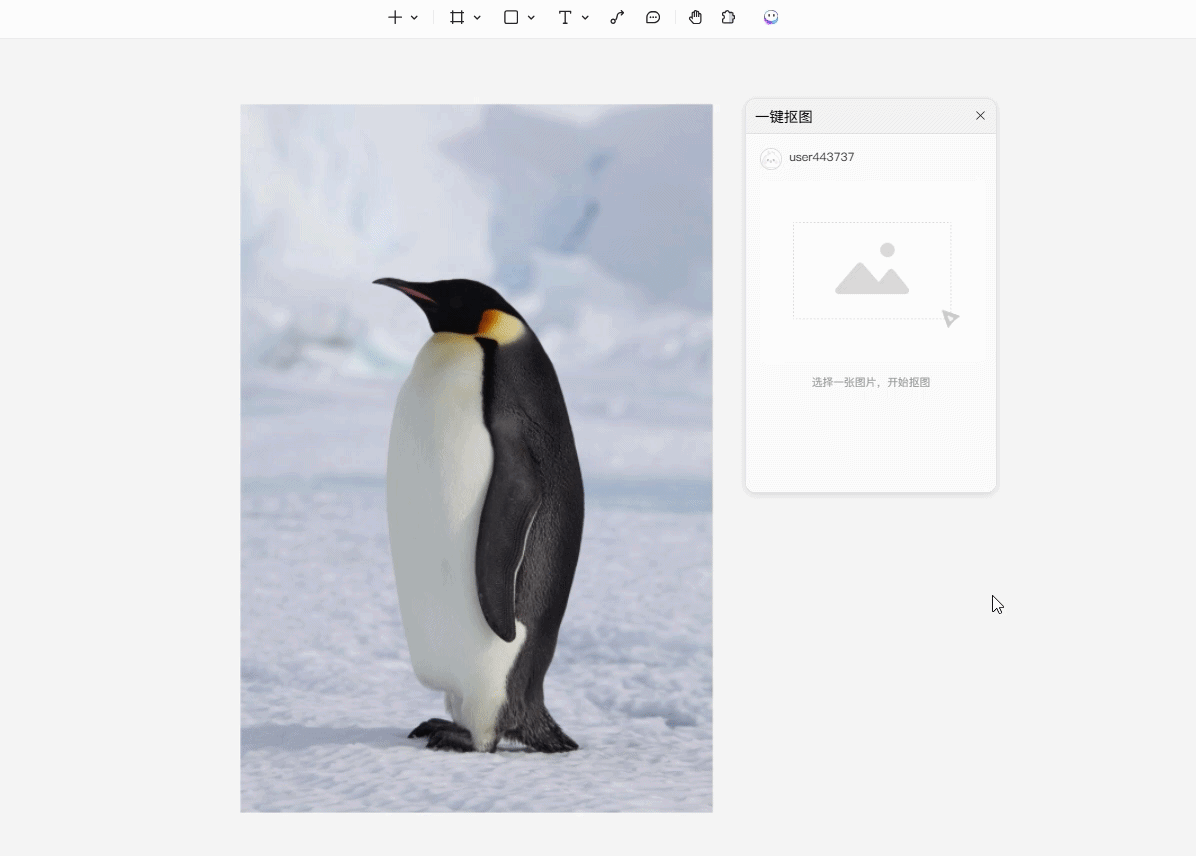Open the AI assistant face icon
Image resolution: width=1196 pixels, height=856 pixels.
coord(771,18)
